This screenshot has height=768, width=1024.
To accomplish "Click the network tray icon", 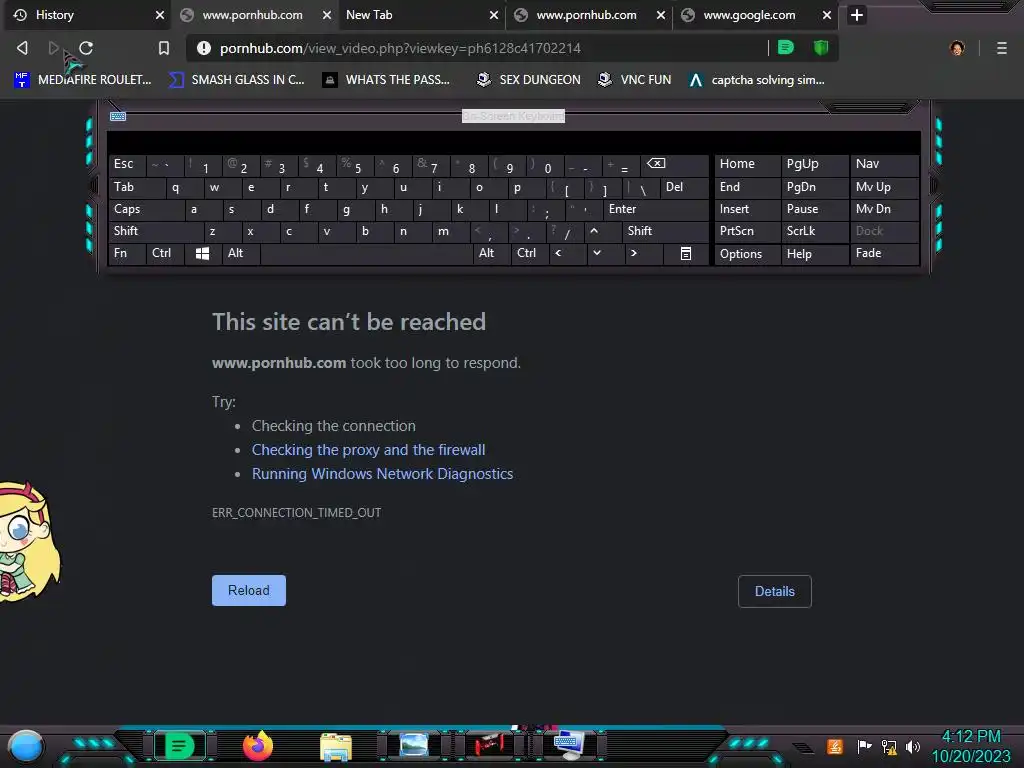I will 888,746.
